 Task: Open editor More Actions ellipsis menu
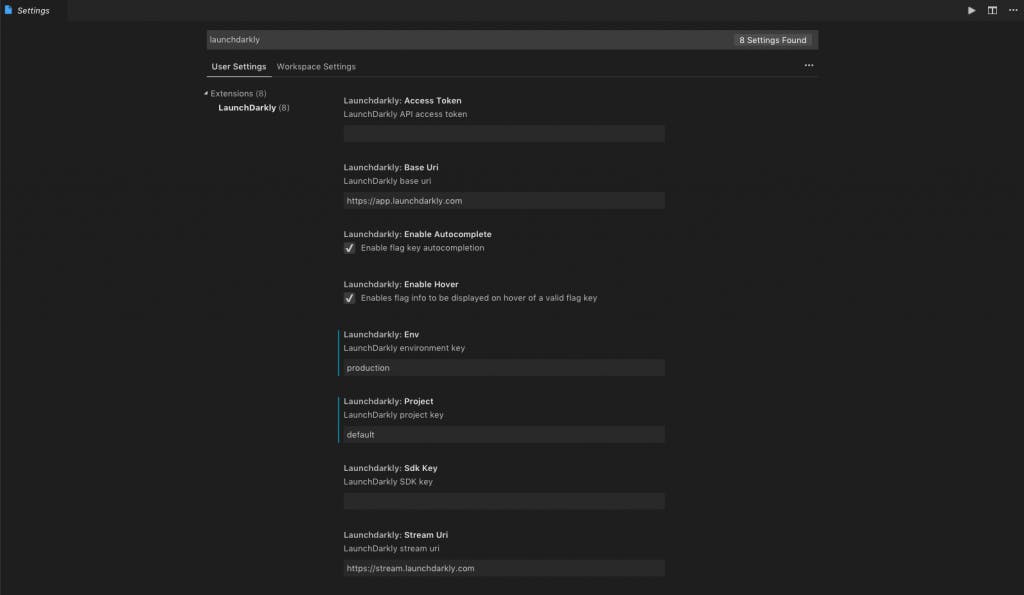point(1013,10)
